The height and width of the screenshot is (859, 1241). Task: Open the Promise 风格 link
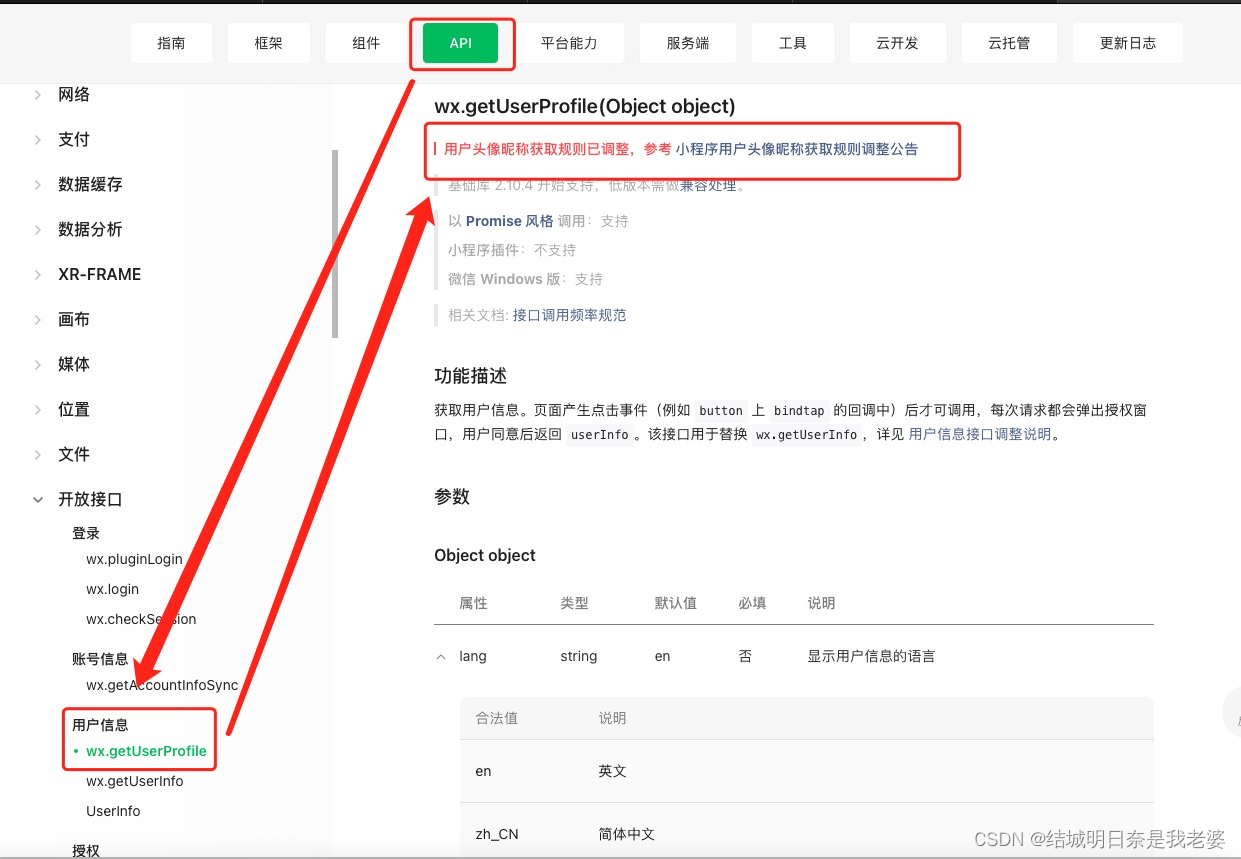point(509,221)
